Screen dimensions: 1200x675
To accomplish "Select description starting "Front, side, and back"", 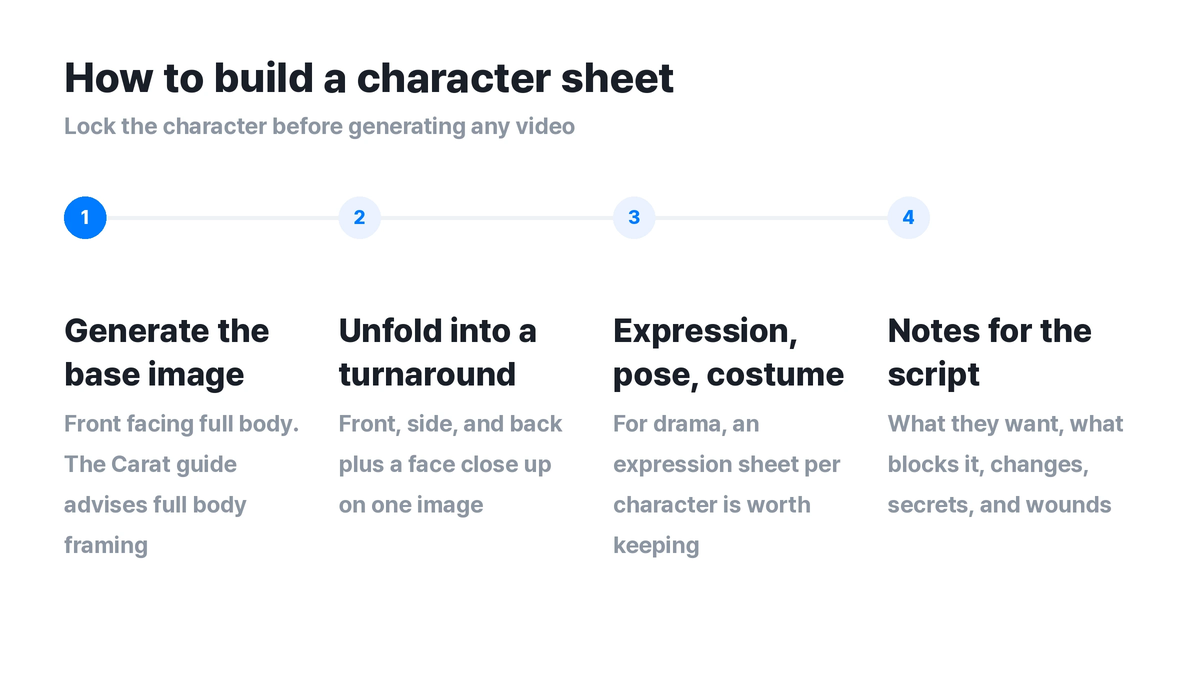I will 451,464.
